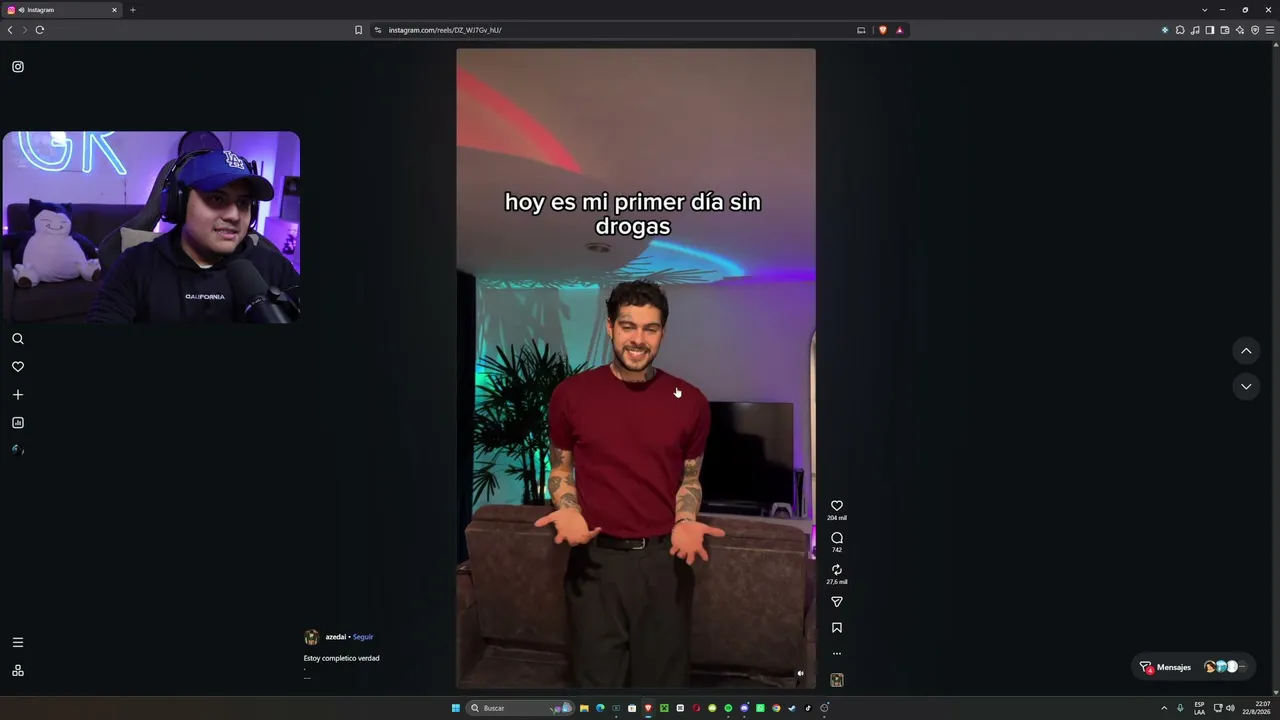Go to the previous reel with up chevron

tap(1246, 351)
